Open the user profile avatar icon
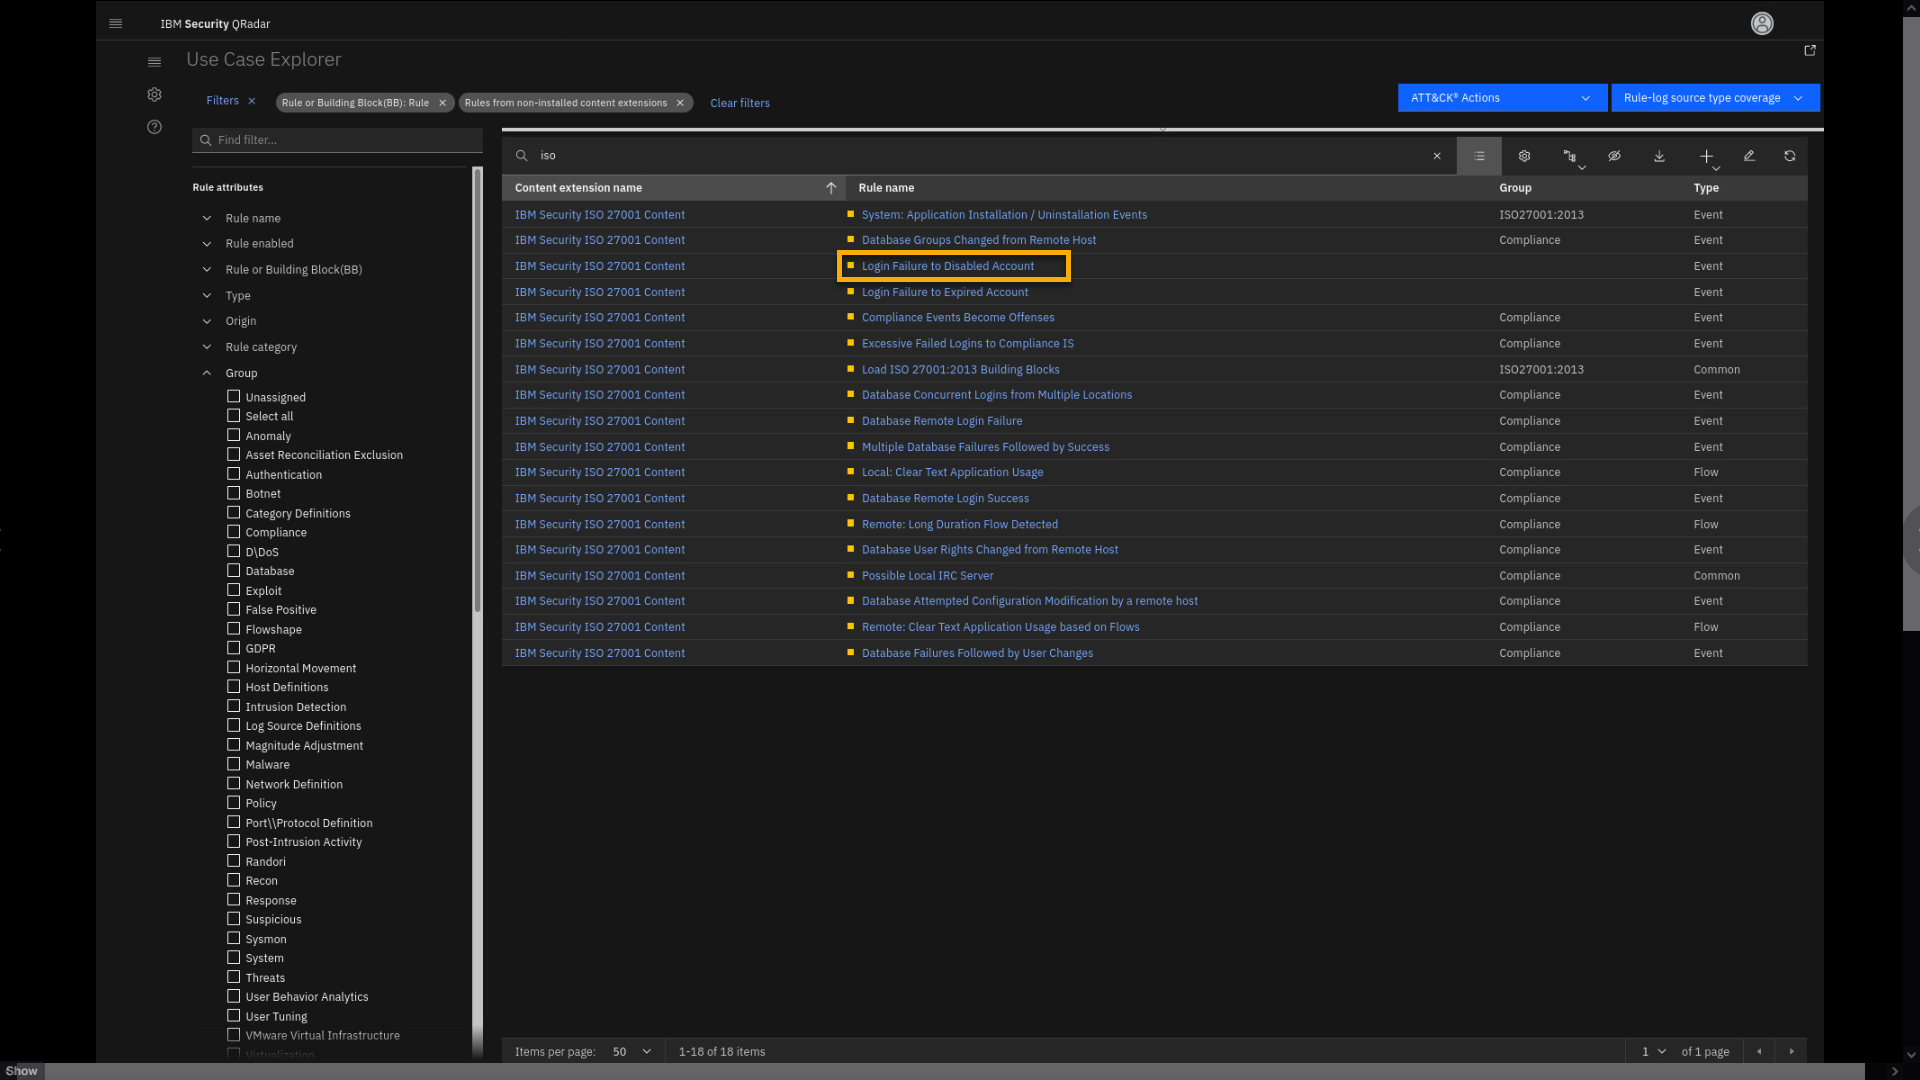The image size is (1920, 1080). [x=1762, y=23]
